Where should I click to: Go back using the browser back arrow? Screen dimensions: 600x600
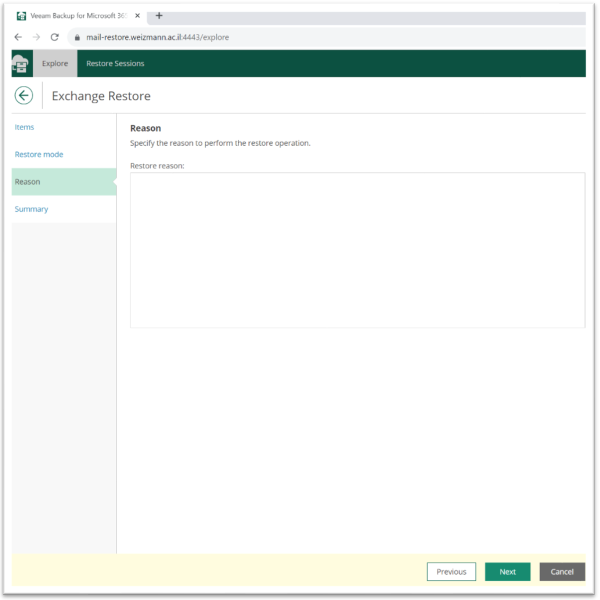click(18, 36)
